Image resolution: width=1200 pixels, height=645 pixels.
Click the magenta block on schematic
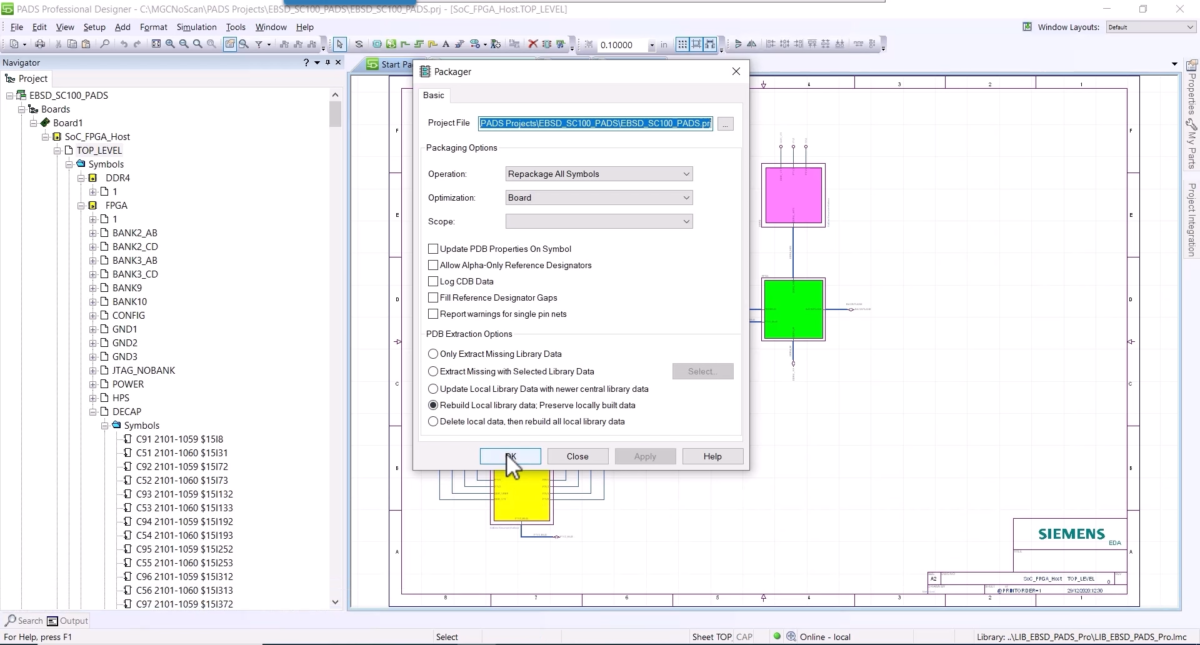coord(794,194)
